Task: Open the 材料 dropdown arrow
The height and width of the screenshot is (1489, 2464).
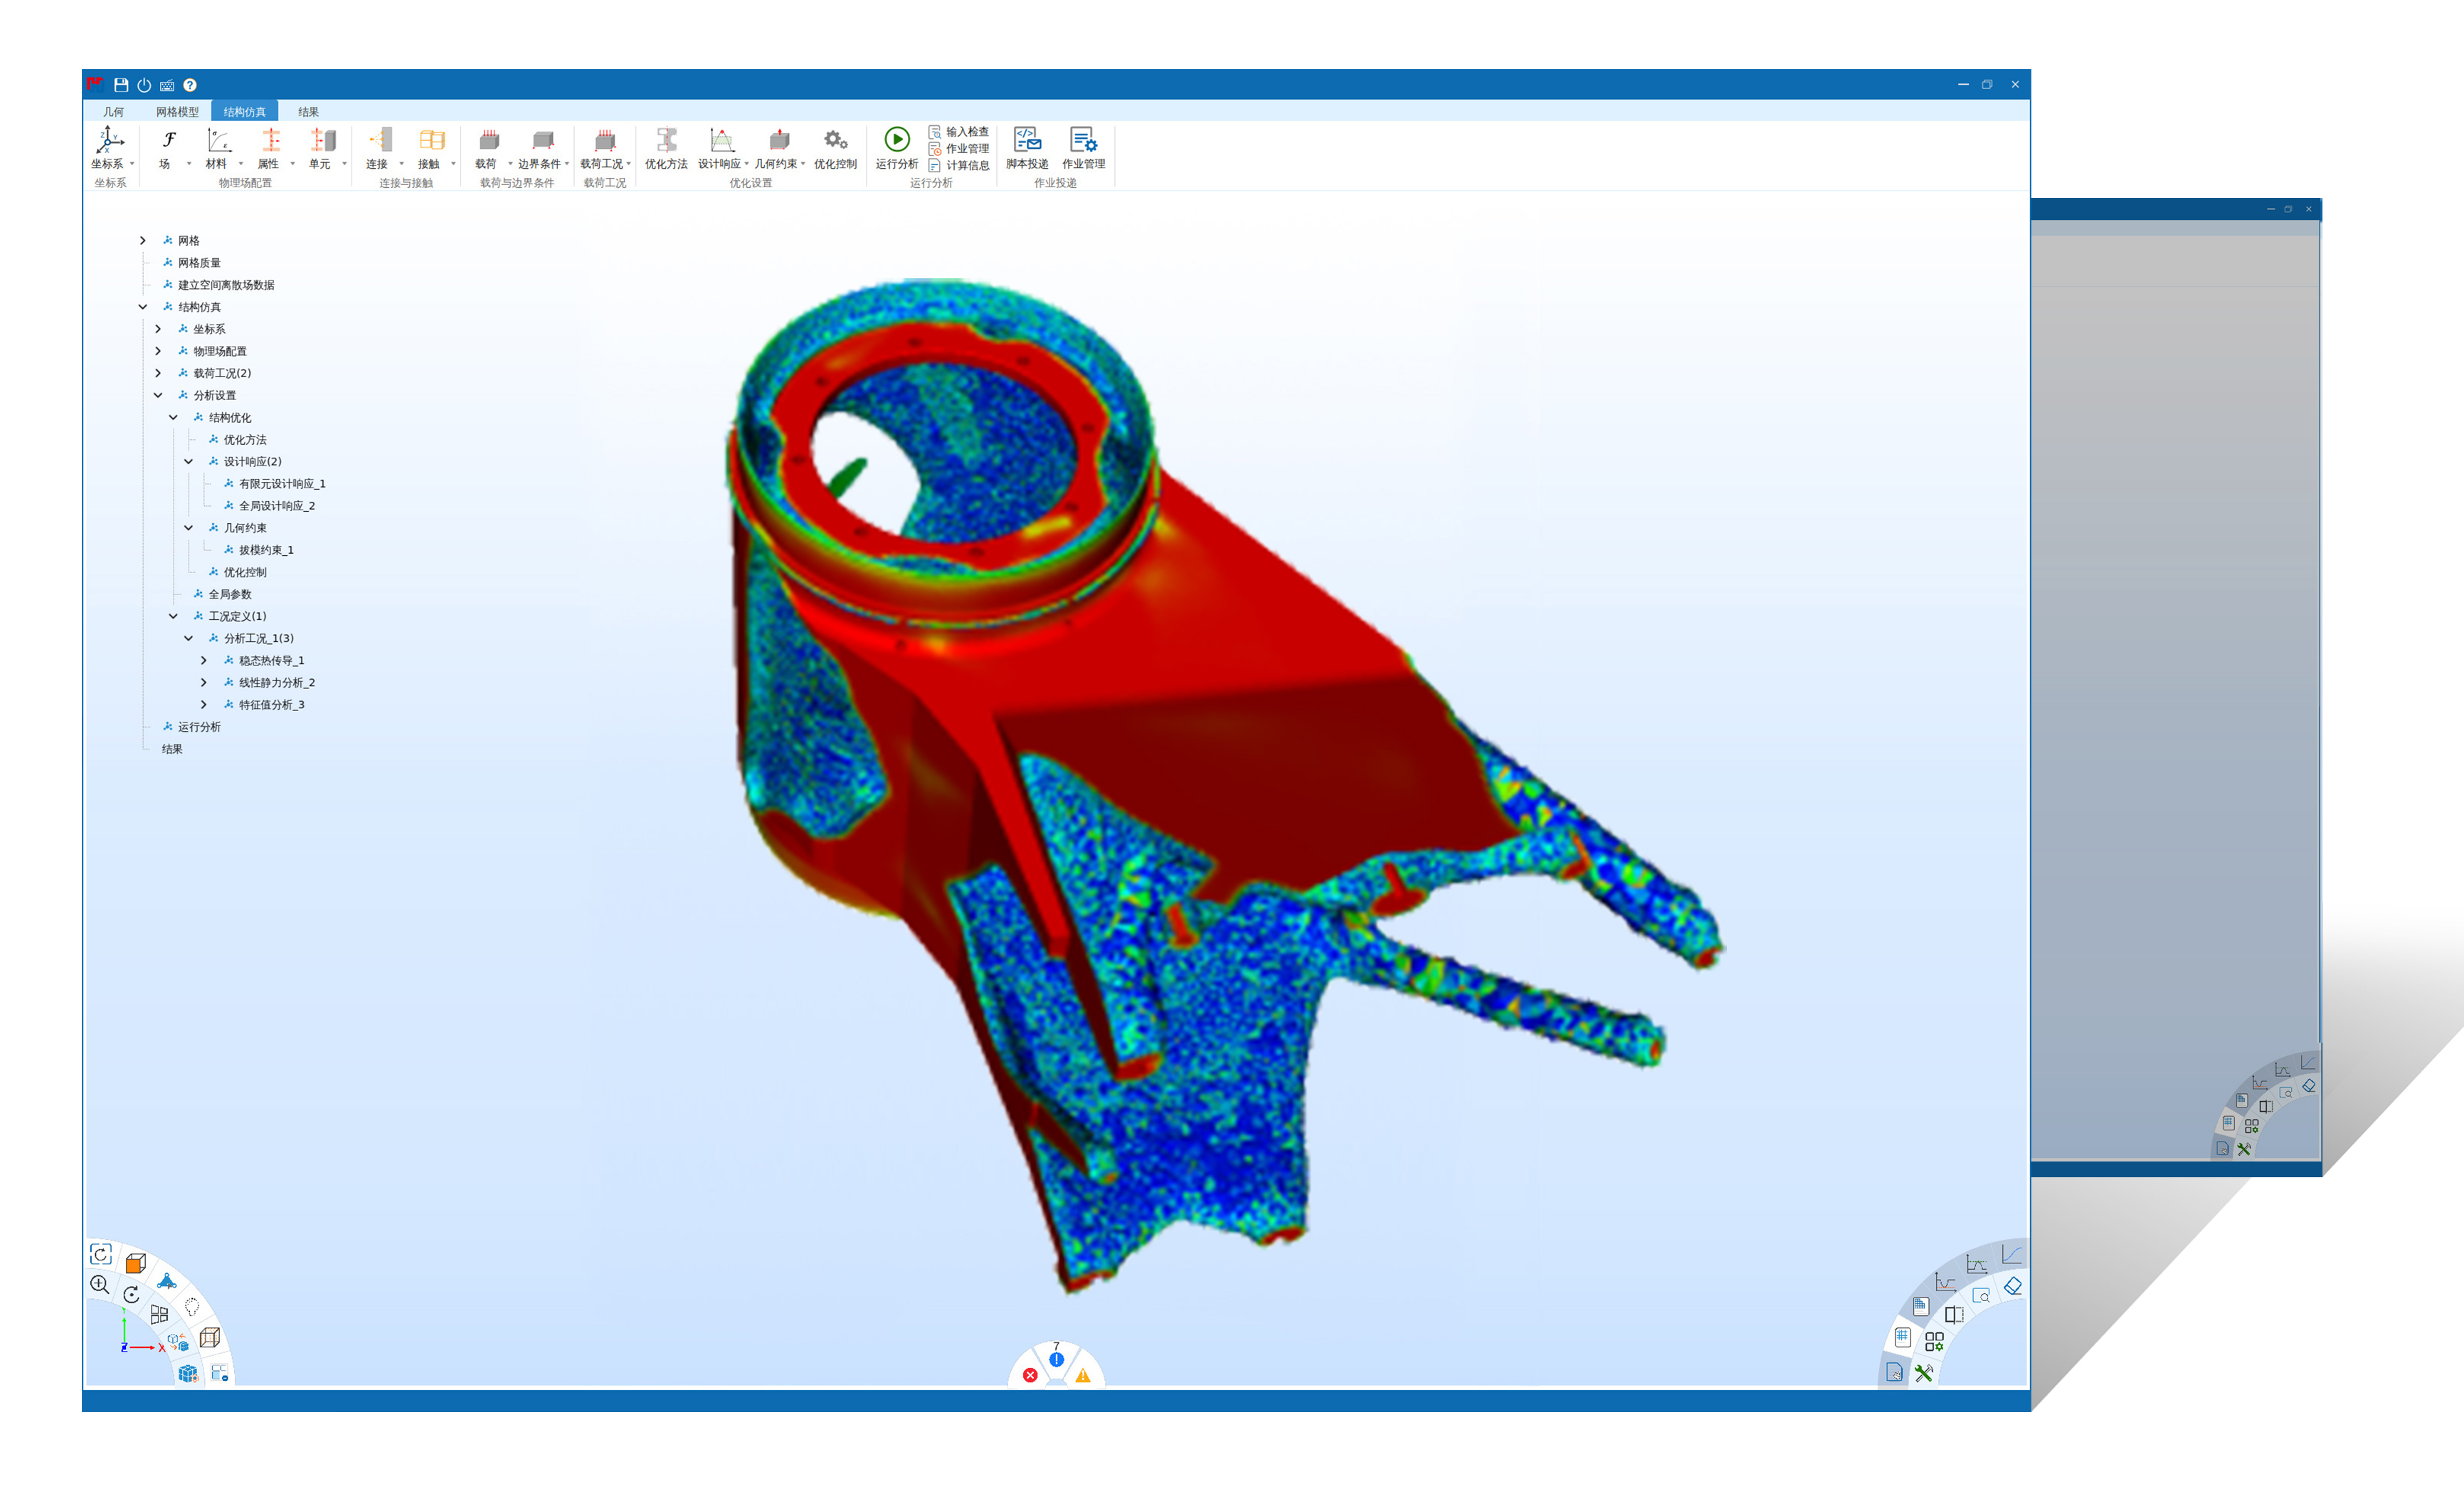Action: [x=241, y=164]
